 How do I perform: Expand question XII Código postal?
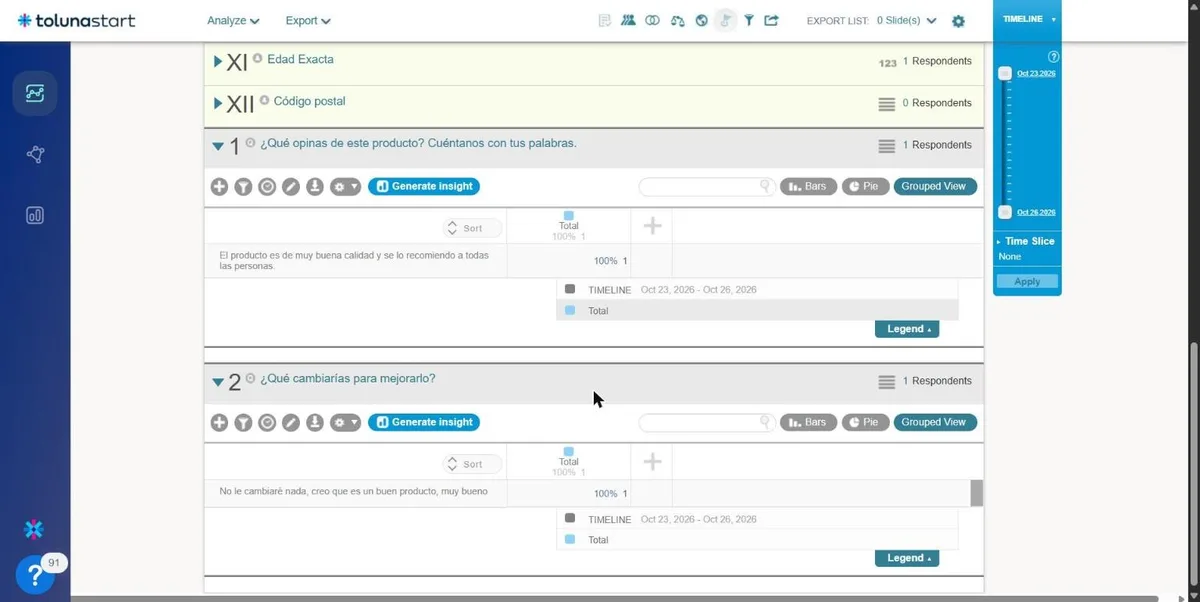pyautogui.click(x=218, y=104)
